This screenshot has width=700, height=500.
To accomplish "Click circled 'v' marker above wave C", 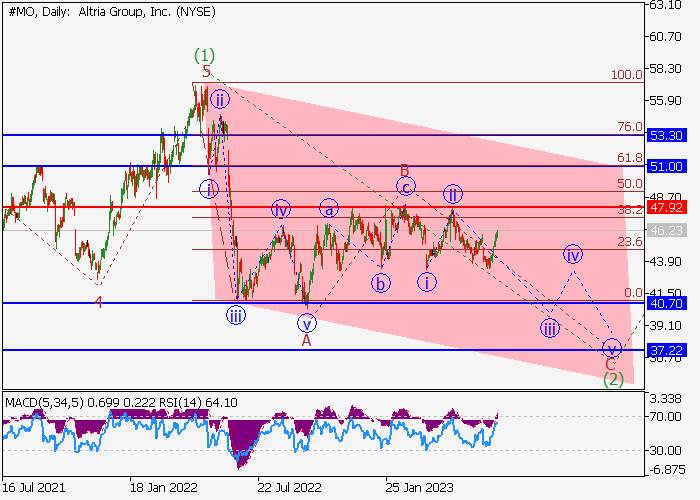I will pos(612,348).
